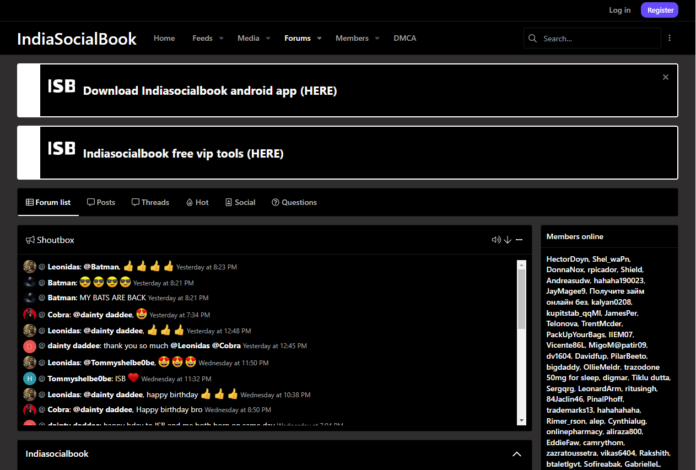Open the three-dot menu beside search

pyautogui.click(x=669, y=38)
